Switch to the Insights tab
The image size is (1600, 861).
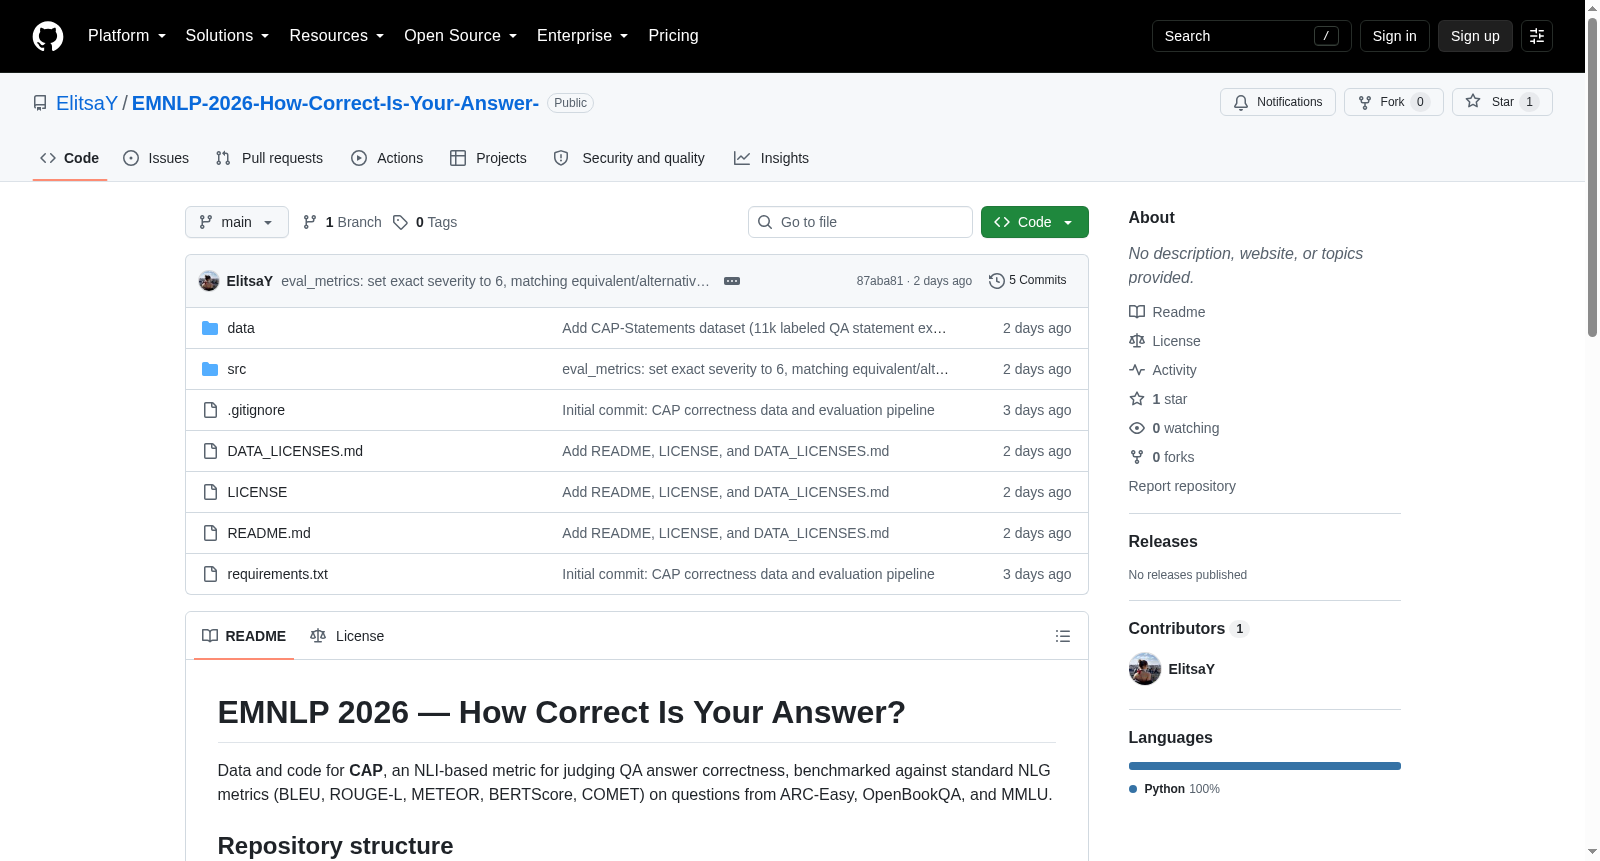coord(771,158)
